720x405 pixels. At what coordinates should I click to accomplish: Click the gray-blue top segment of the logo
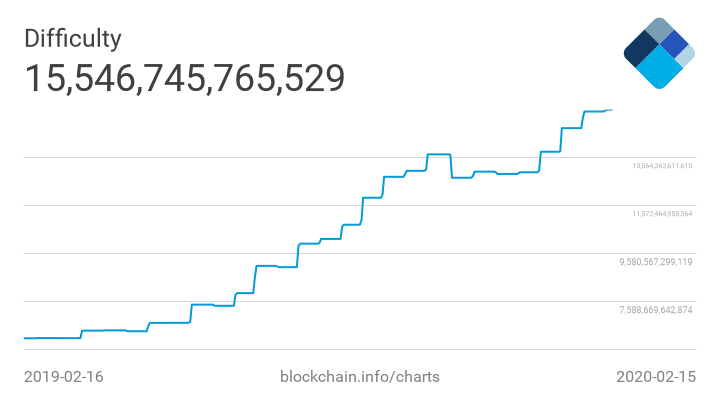pyautogui.click(x=659, y=29)
